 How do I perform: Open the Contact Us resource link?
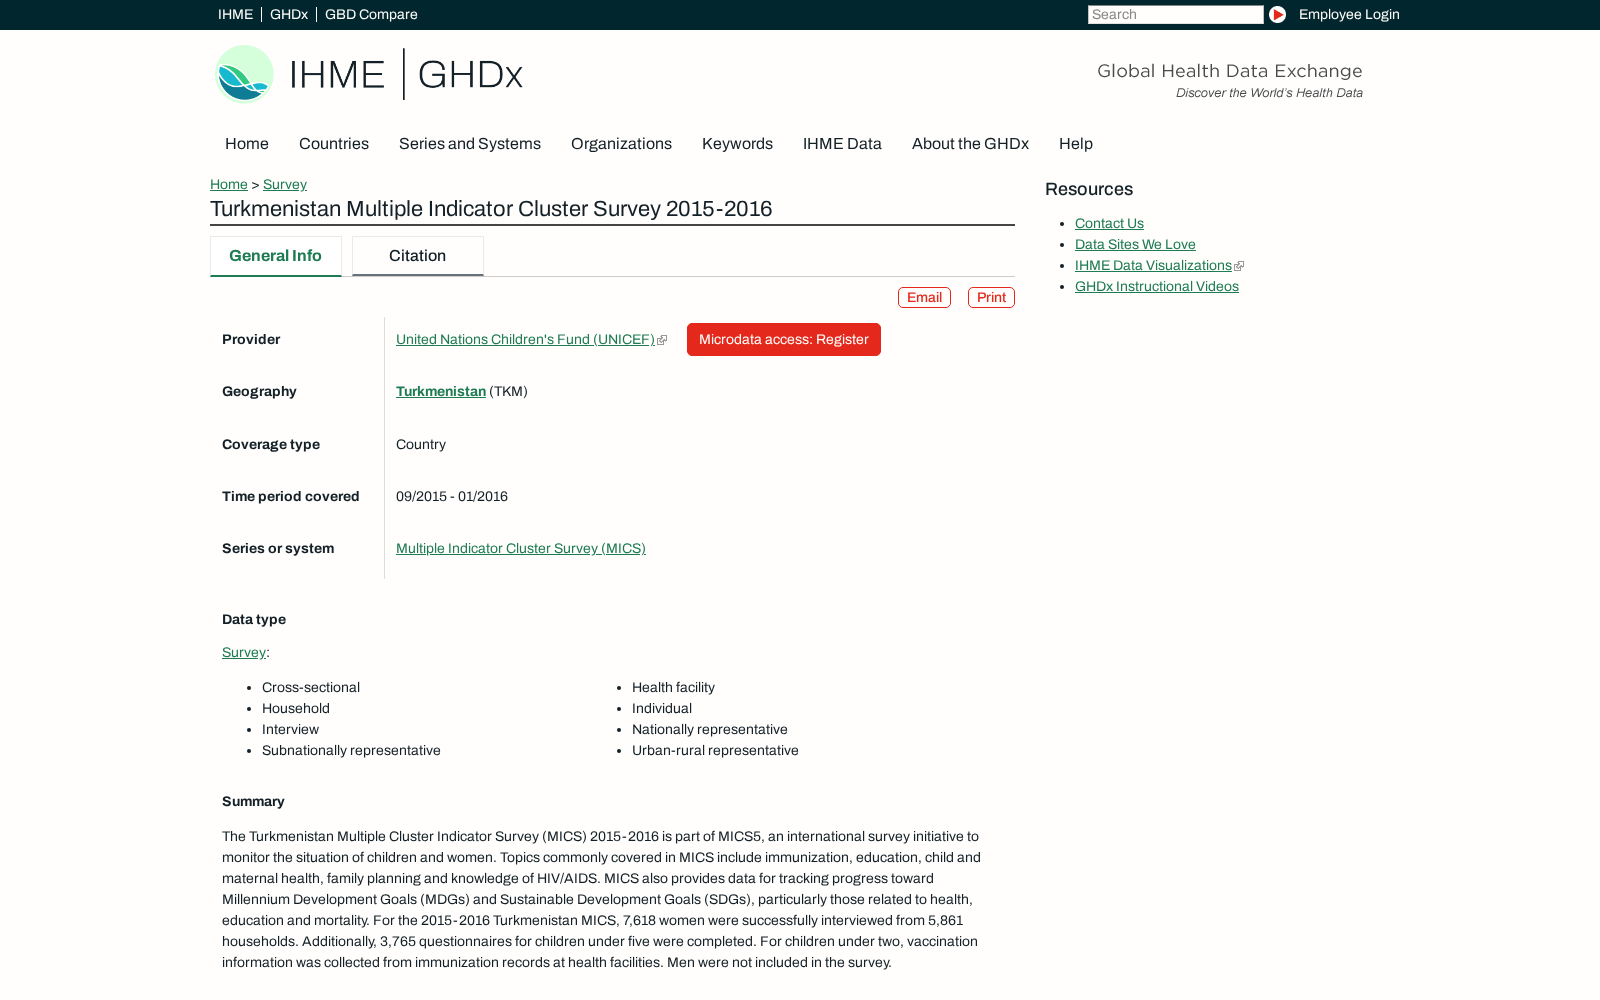pyautogui.click(x=1109, y=224)
